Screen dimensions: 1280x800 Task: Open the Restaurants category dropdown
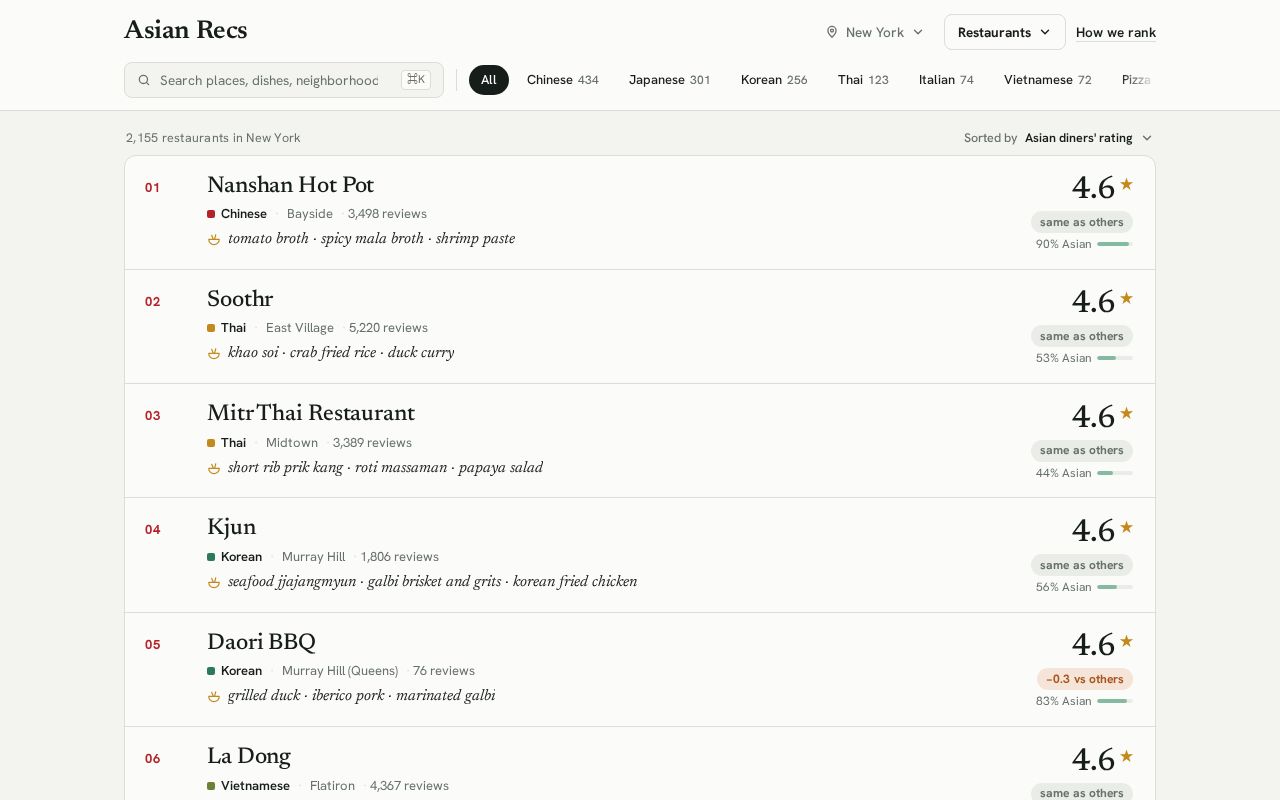tap(1004, 32)
